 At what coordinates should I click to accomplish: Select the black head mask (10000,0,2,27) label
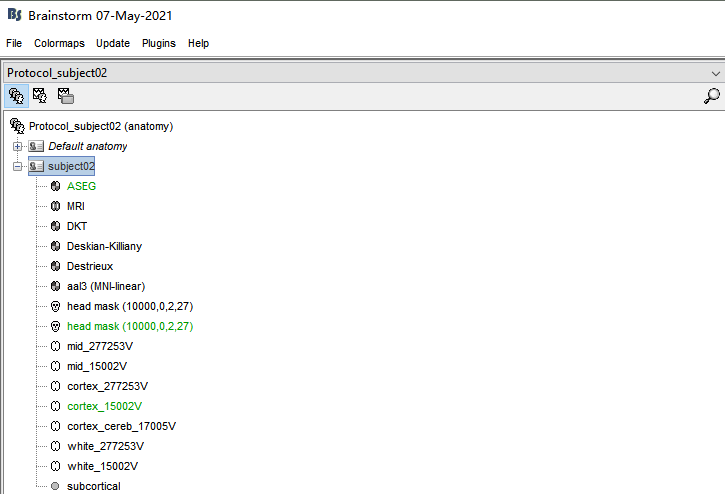click(x=130, y=306)
